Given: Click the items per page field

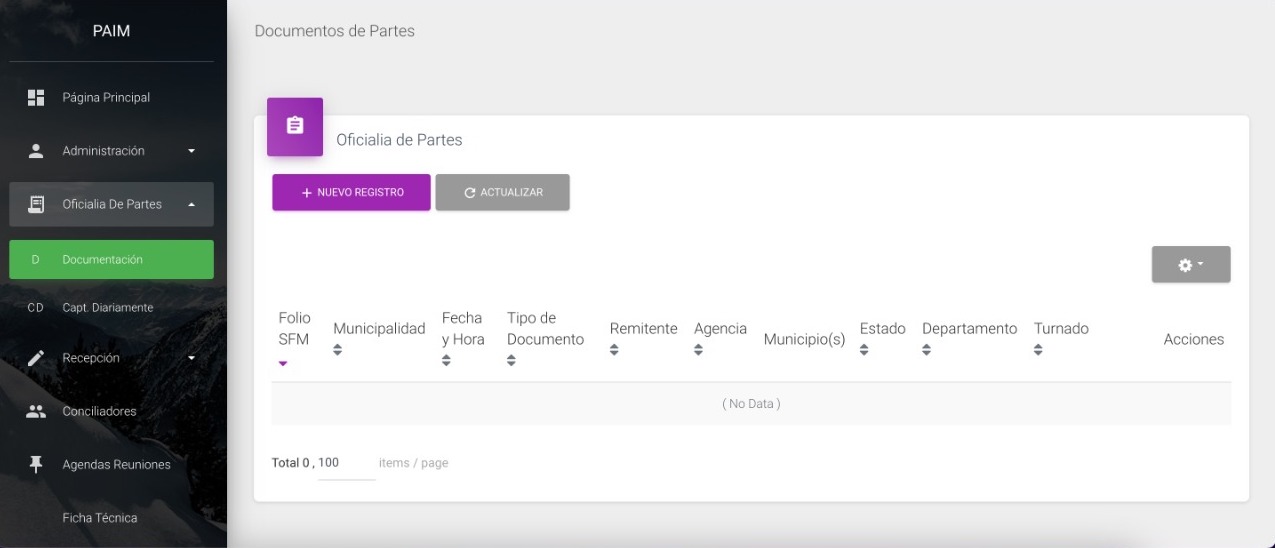Looking at the screenshot, I should pos(346,463).
